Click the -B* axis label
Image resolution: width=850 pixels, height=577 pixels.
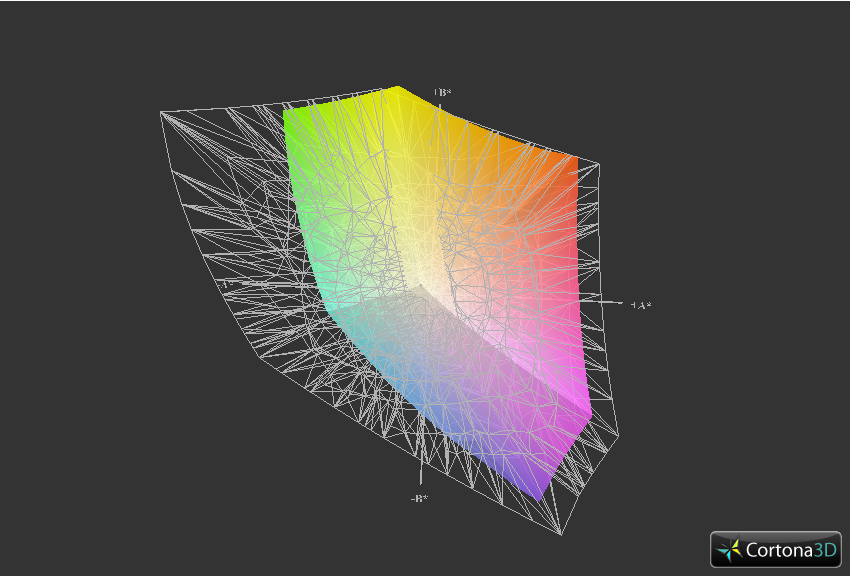(419, 498)
